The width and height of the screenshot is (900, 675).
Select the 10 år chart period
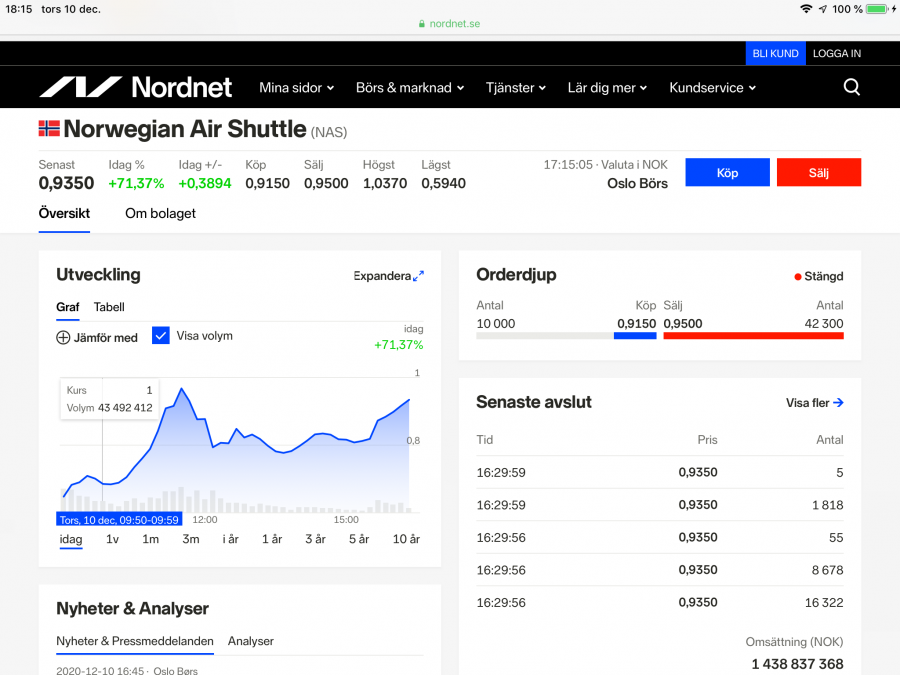click(x=406, y=539)
